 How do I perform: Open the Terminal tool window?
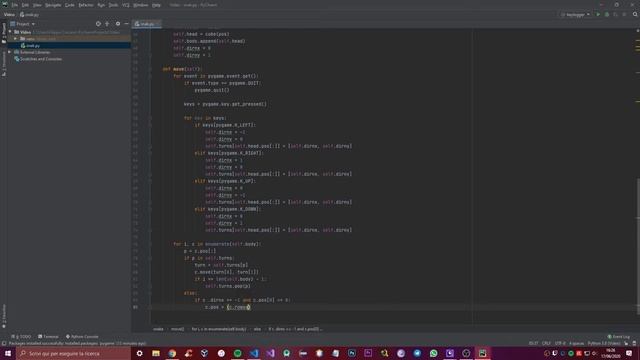48,337
